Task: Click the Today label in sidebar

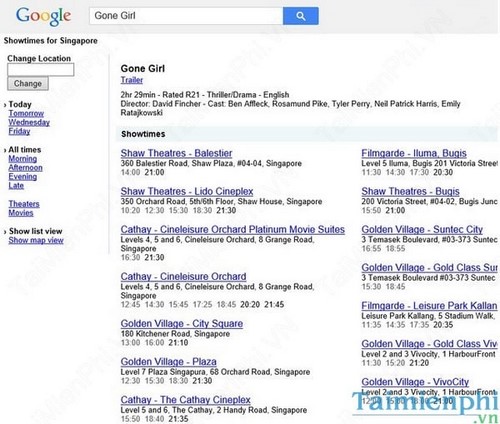Action: click(x=20, y=104)
